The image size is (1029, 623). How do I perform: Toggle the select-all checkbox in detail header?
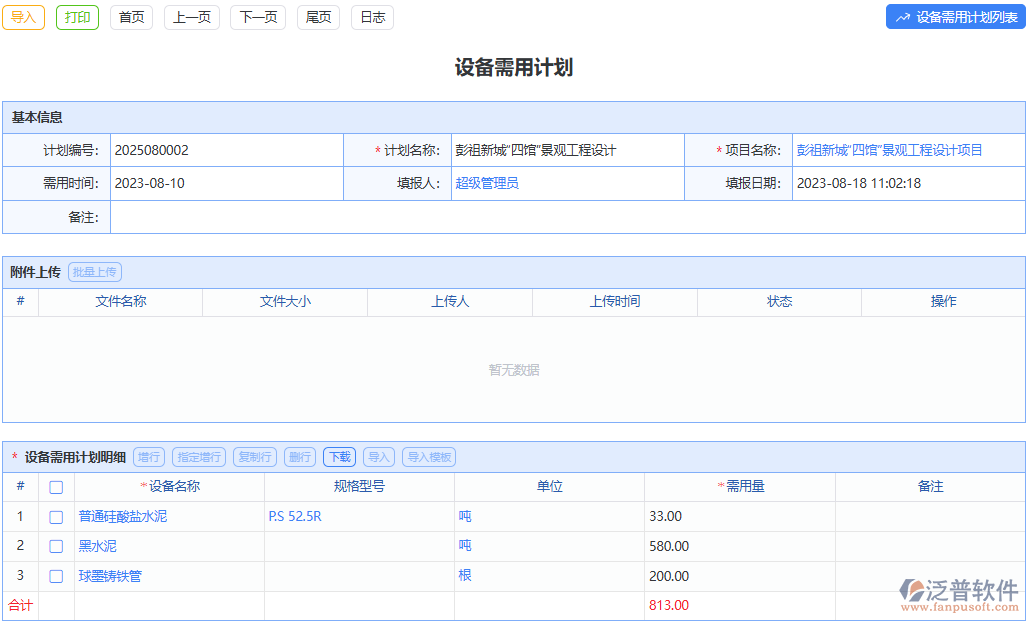click(56, 487)
